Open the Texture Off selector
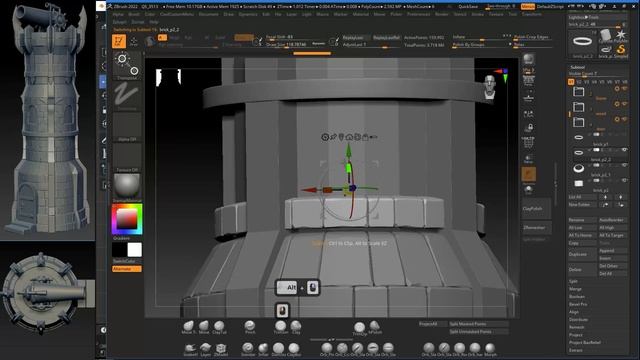Viewport: 640px width, 360px height. coord(127,157)
